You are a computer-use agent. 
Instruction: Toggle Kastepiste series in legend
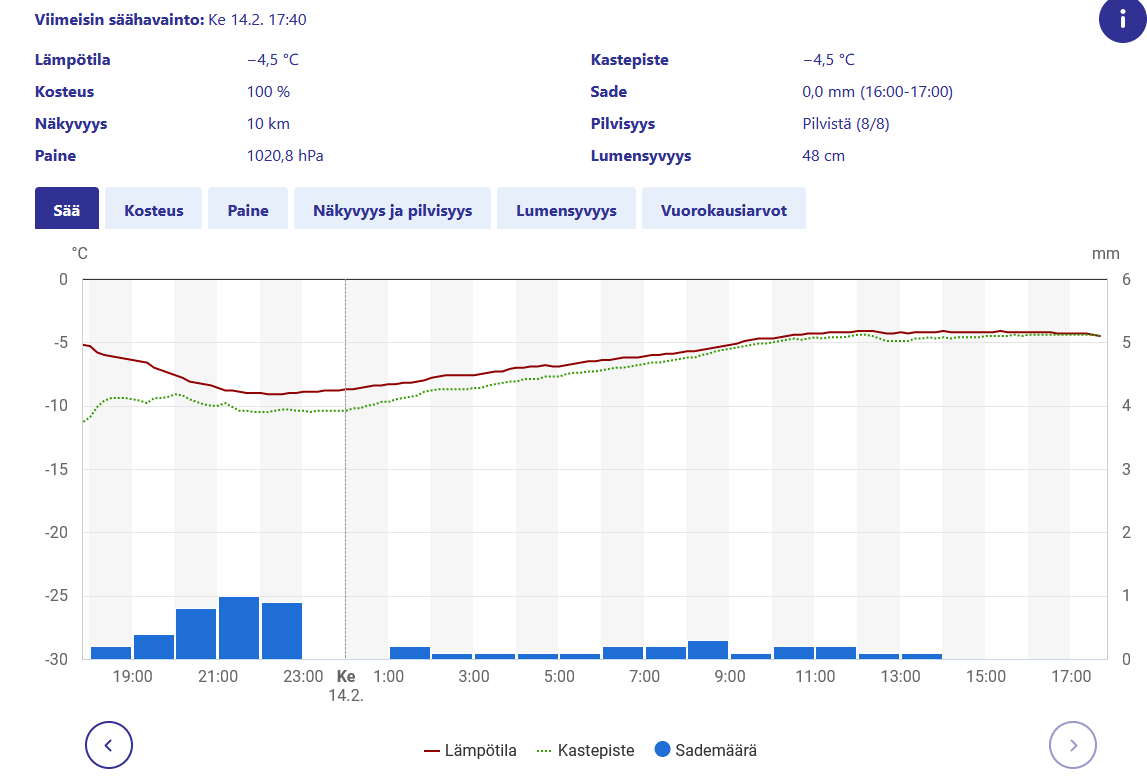pyautogui.click(x=585, y=750)
